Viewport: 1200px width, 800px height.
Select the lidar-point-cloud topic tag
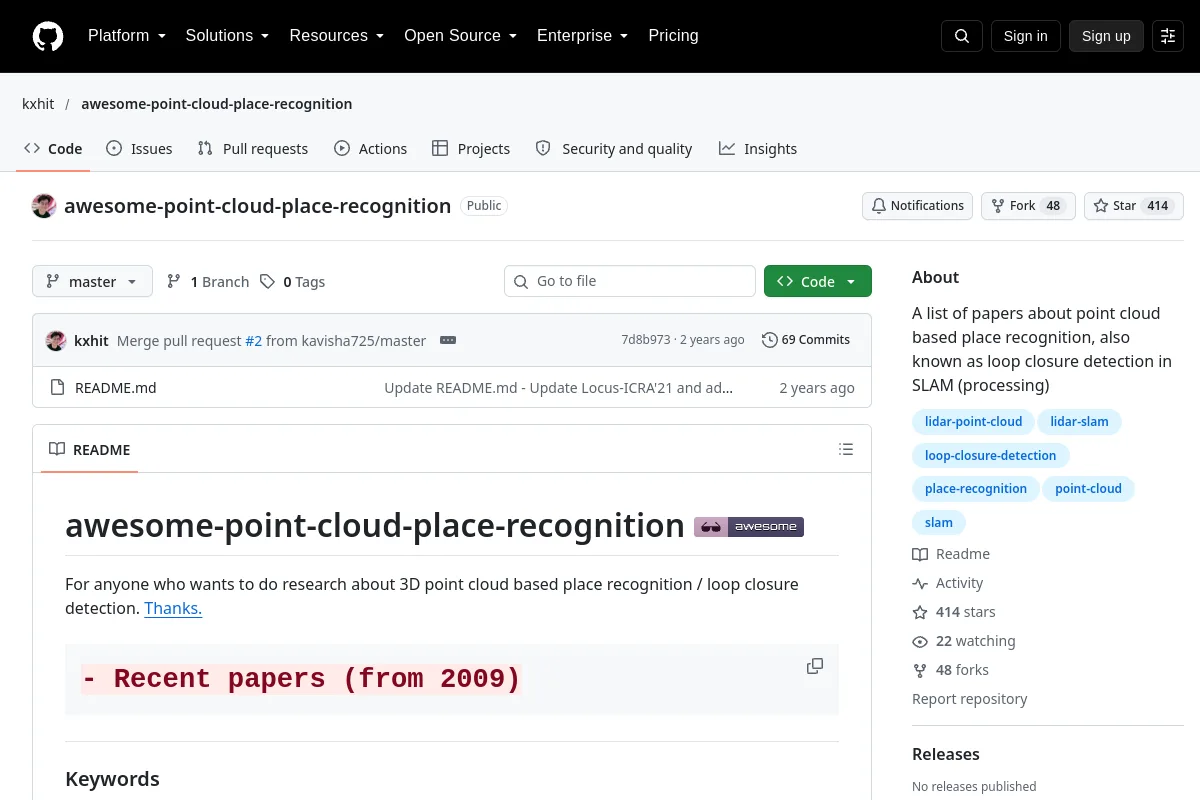tap(973, 422)
